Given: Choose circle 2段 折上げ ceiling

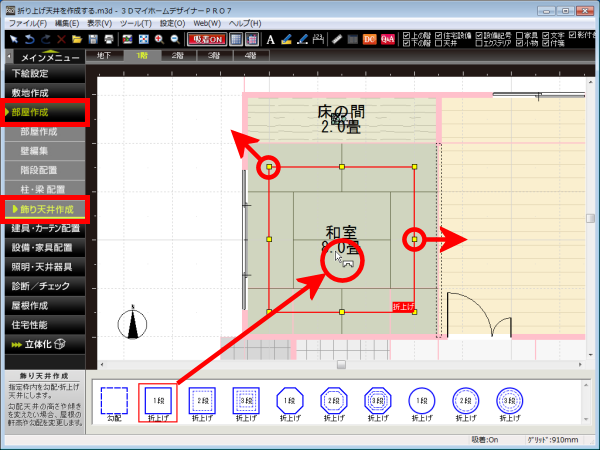Looking at the screenshot, I should click(466, 404).
